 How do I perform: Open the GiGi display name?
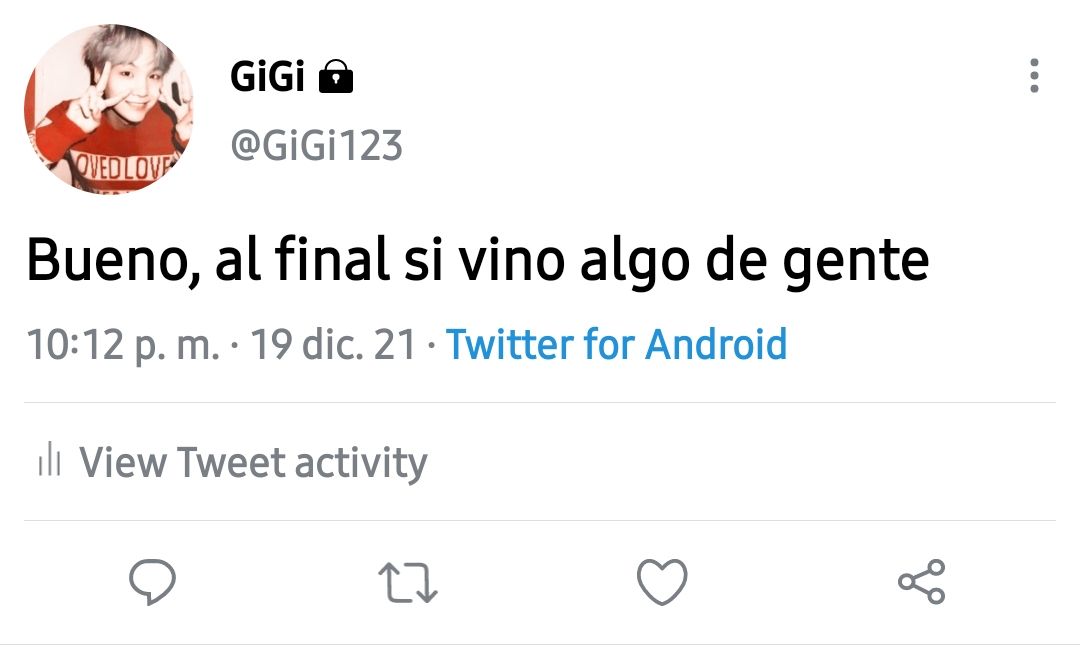267,76
